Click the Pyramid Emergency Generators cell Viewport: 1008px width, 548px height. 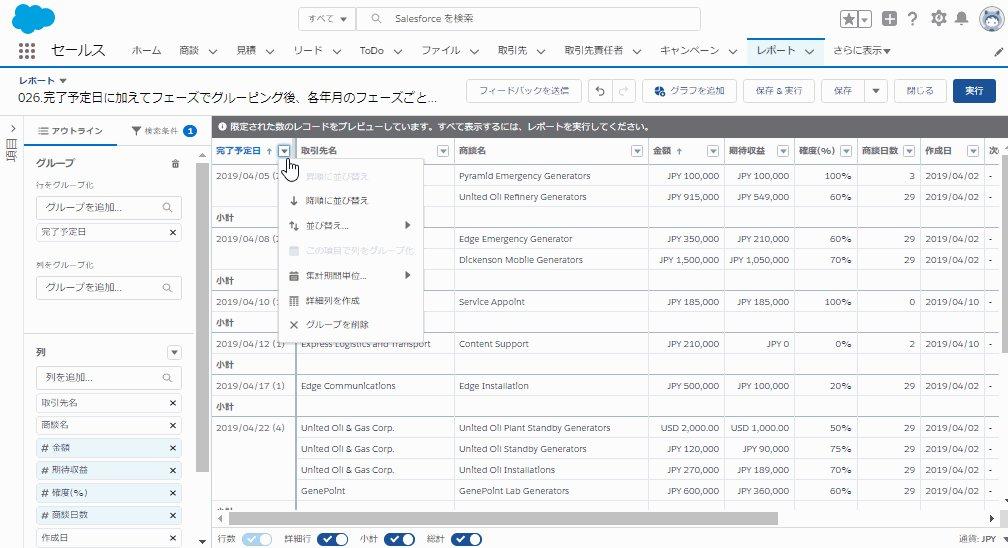(x=552, y=176)
